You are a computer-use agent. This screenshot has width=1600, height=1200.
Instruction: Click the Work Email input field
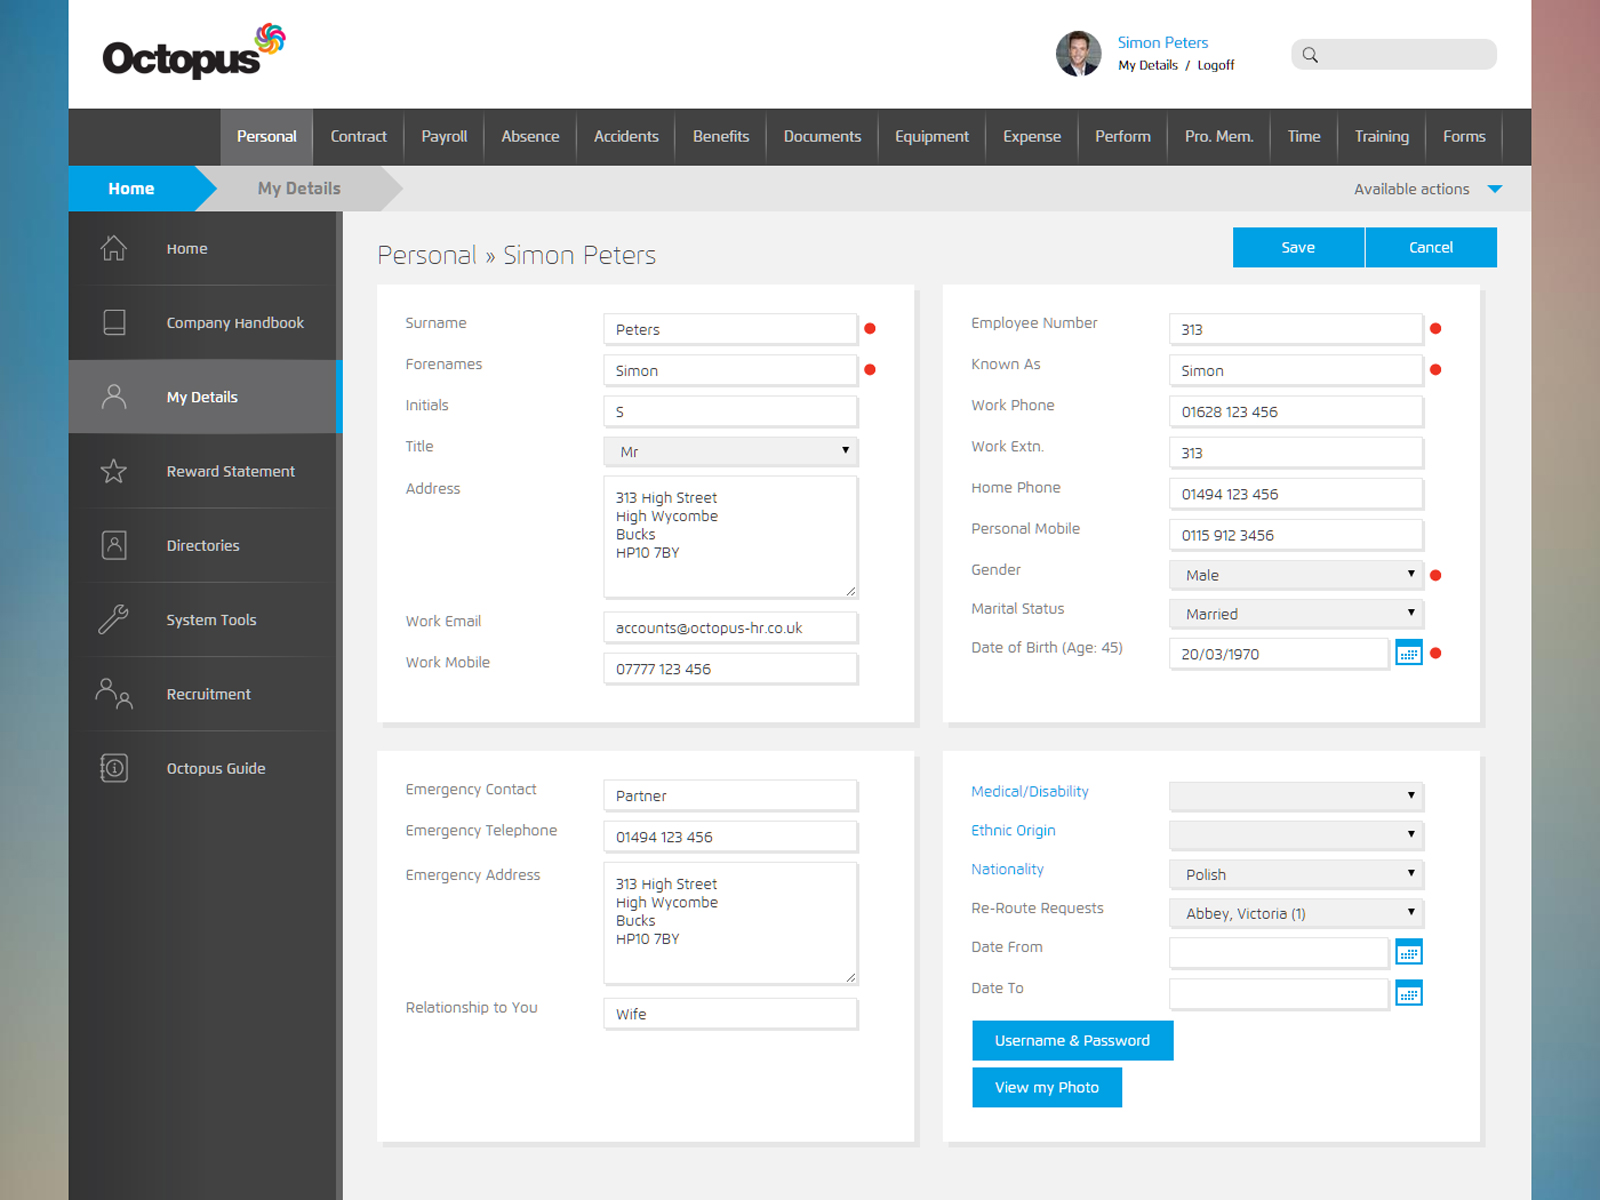click(731, 628)
